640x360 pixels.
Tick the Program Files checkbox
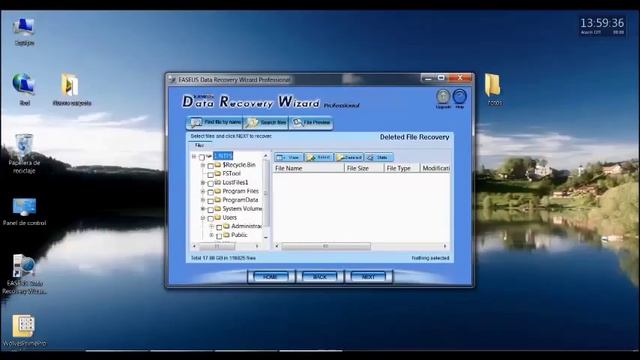[x=211, y=192]
